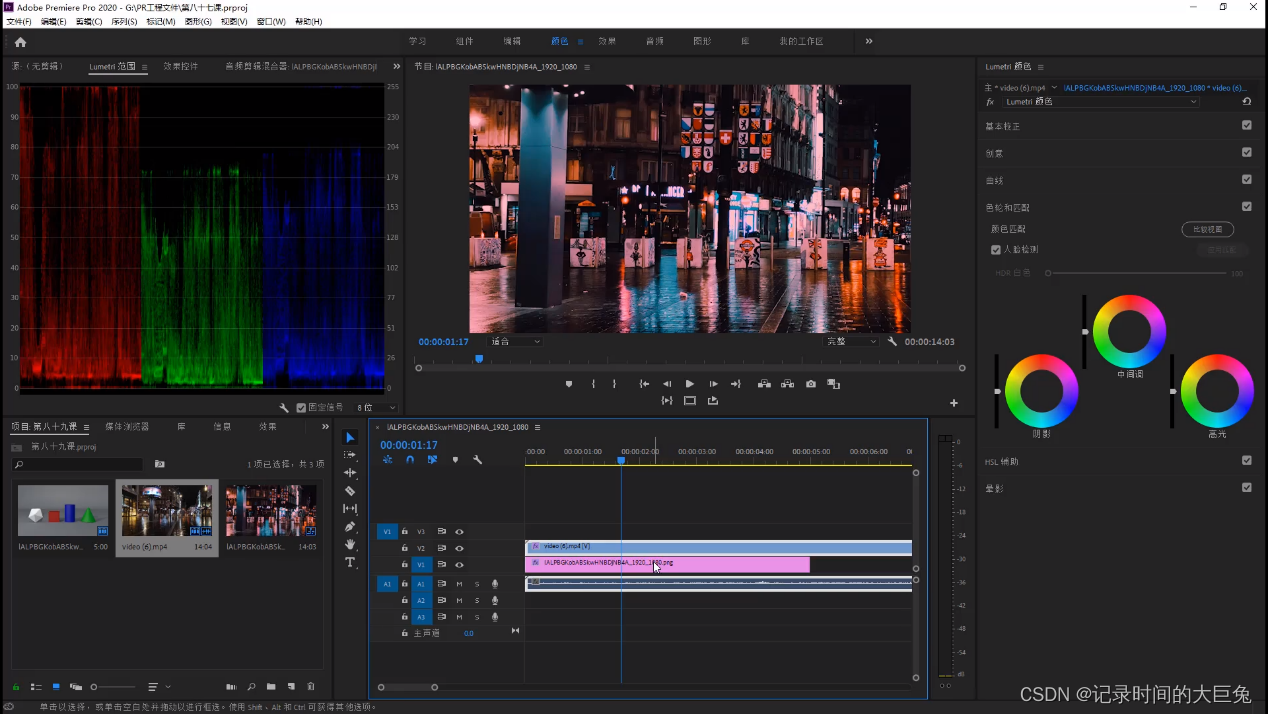Open the 完整 playback resolution dropdown
This screenshot has height=714, width=1268.
click(x=851, y=342)
